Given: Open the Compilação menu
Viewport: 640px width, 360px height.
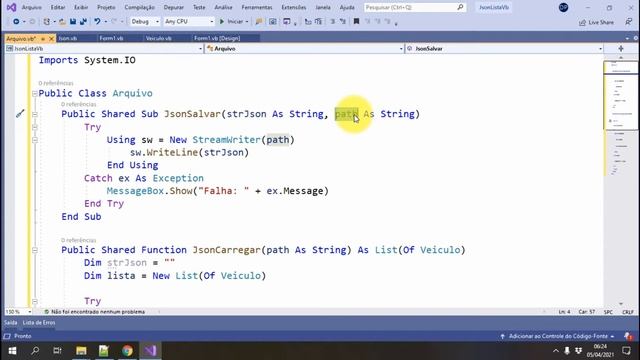Looking at the screenshot, I should 140,7.
